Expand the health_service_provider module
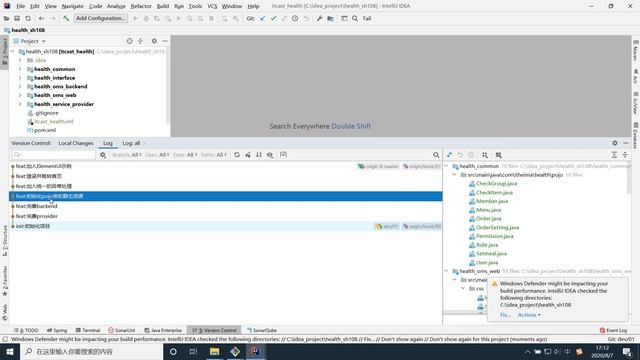The height and width of the screenshot is (360, 640). coord(20,104)
